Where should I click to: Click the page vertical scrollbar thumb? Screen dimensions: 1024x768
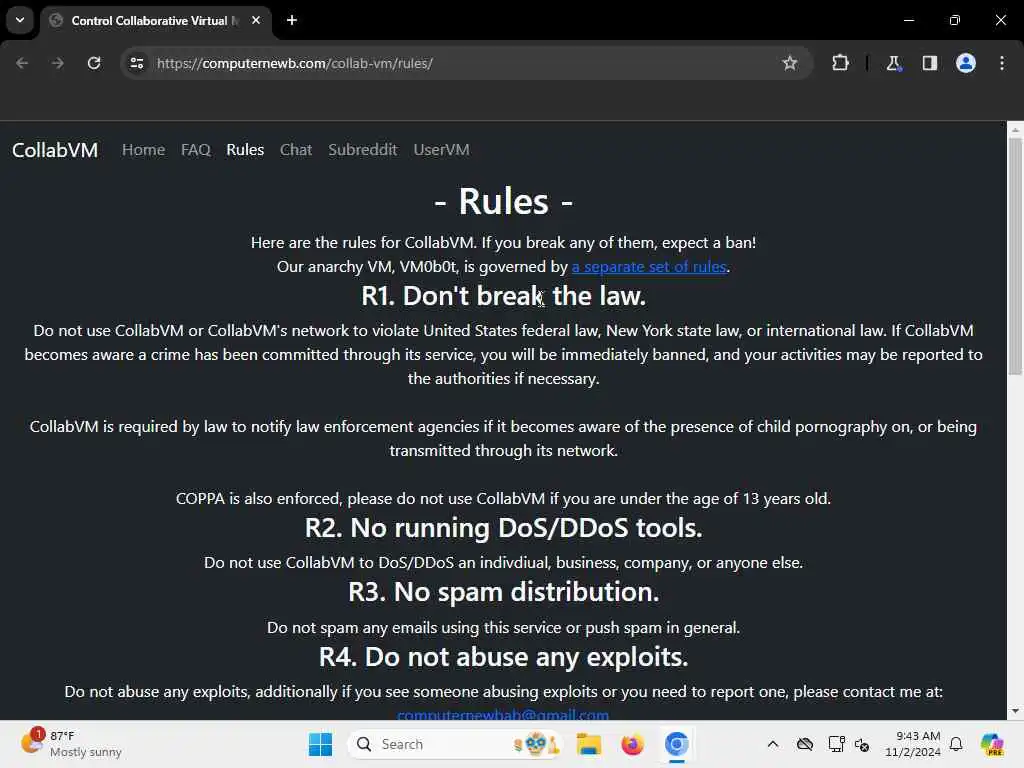coord(1015,257)
